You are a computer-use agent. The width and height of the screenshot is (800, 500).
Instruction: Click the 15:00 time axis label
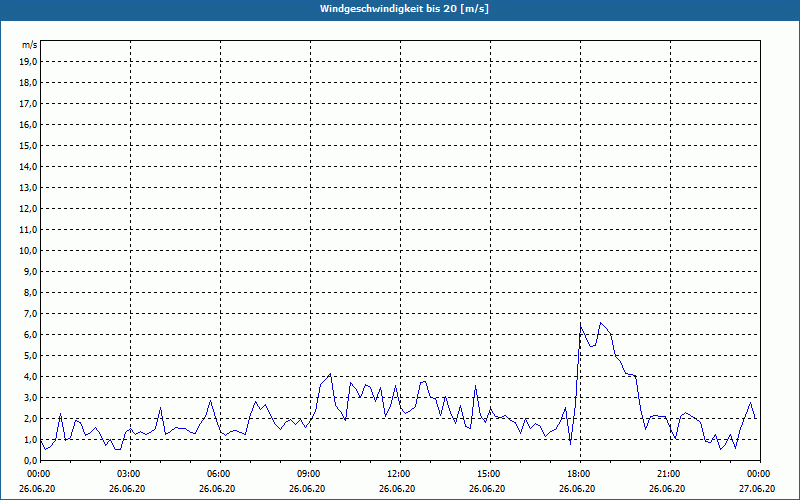point(490,474)
